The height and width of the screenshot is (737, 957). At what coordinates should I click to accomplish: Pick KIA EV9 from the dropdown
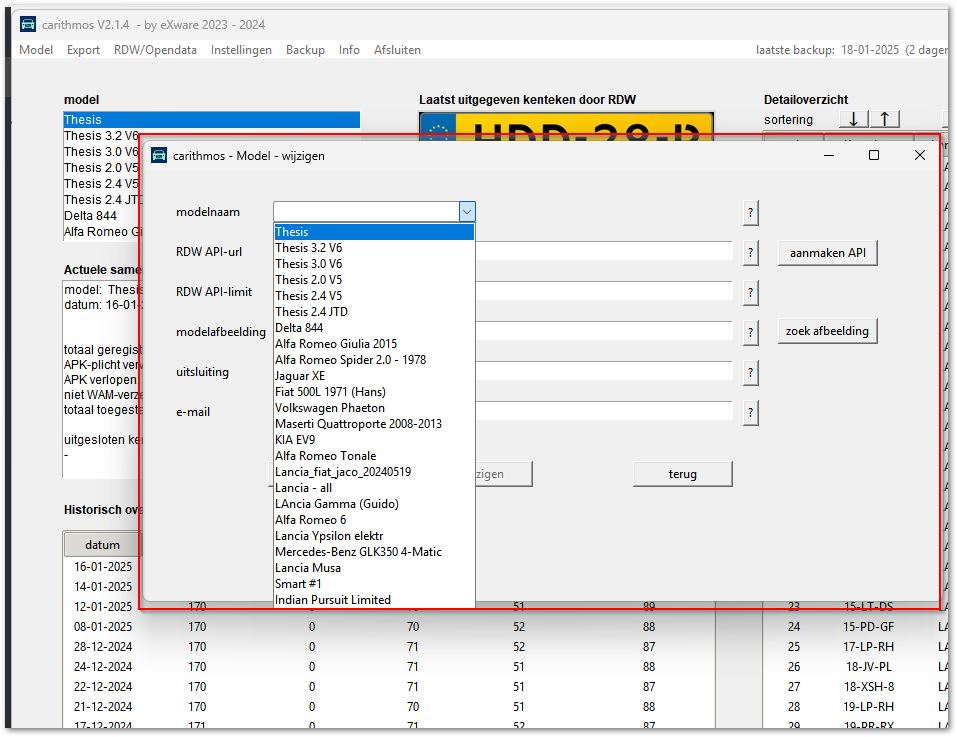coord(295,440)
